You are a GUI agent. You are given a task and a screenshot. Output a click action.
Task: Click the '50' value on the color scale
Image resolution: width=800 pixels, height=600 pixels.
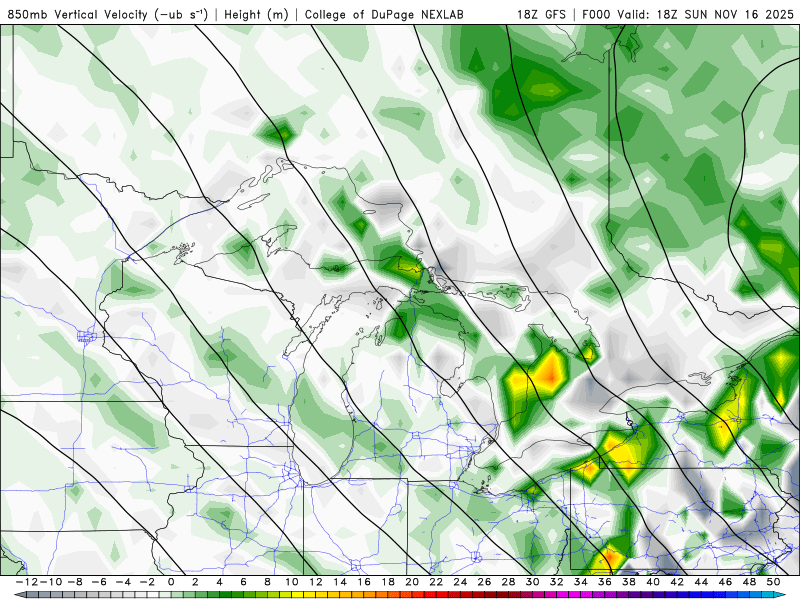(773, 582)
